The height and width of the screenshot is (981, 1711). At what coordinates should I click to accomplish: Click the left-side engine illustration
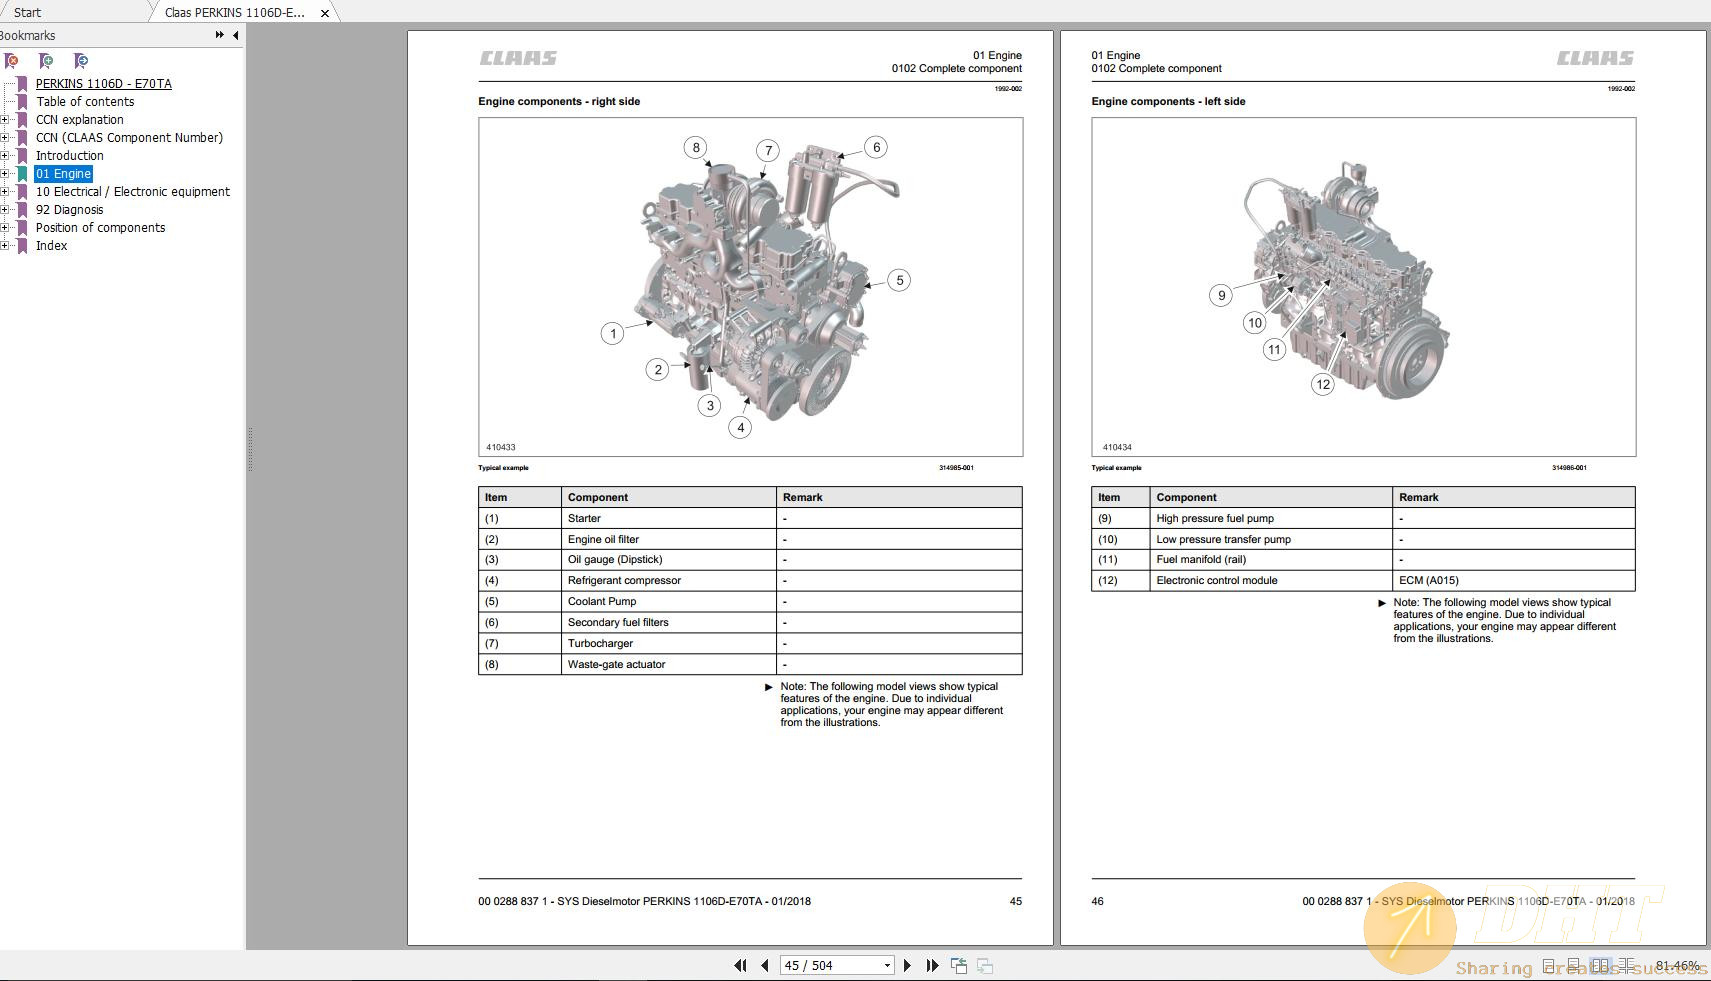click(x=1363, y=287)
